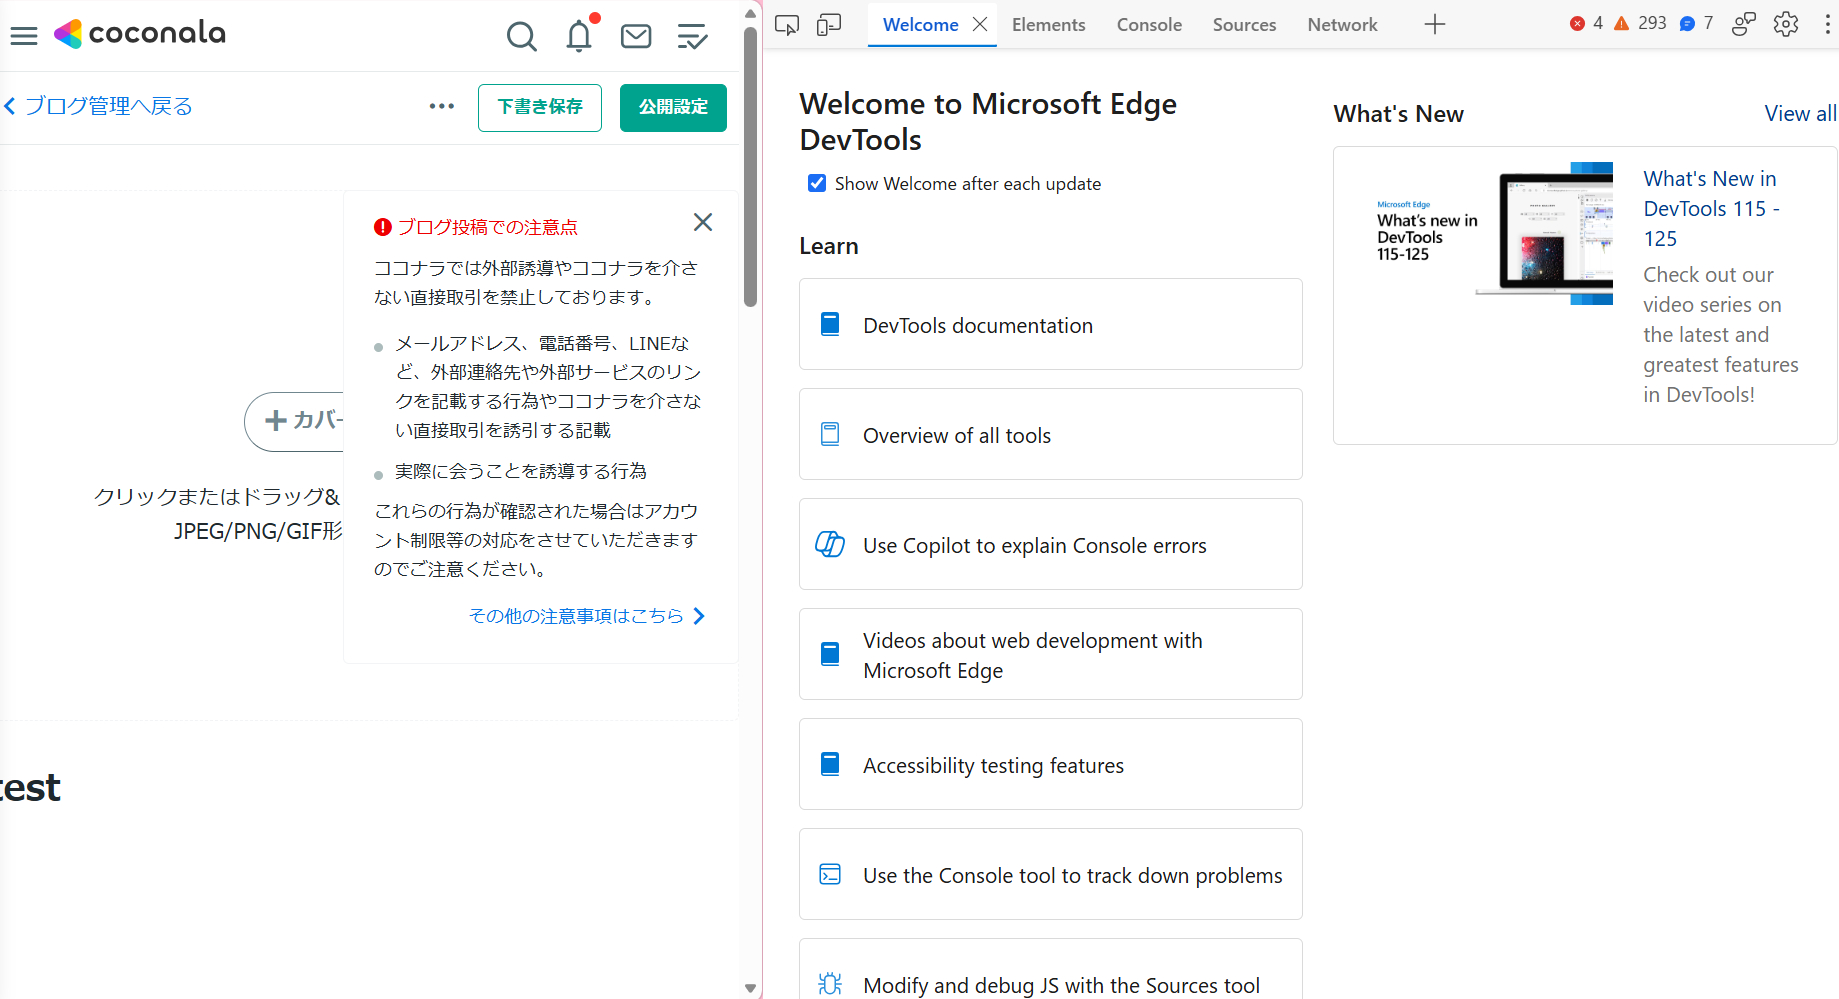Open the task list check icon

pos(692,37)
